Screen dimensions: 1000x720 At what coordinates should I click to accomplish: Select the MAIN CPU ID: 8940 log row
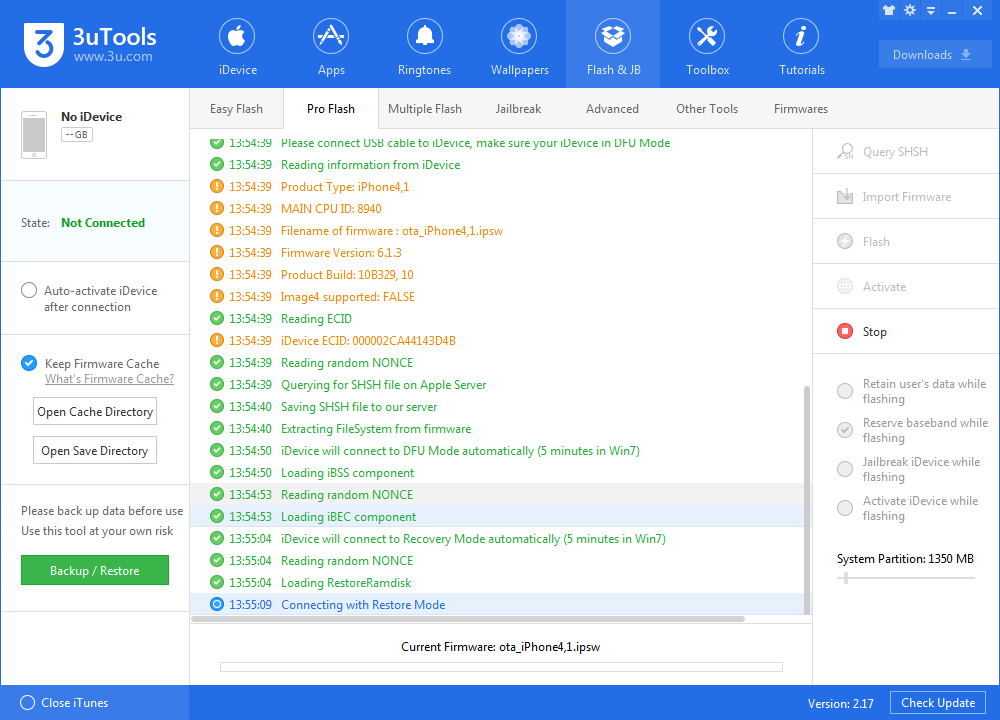497,209
